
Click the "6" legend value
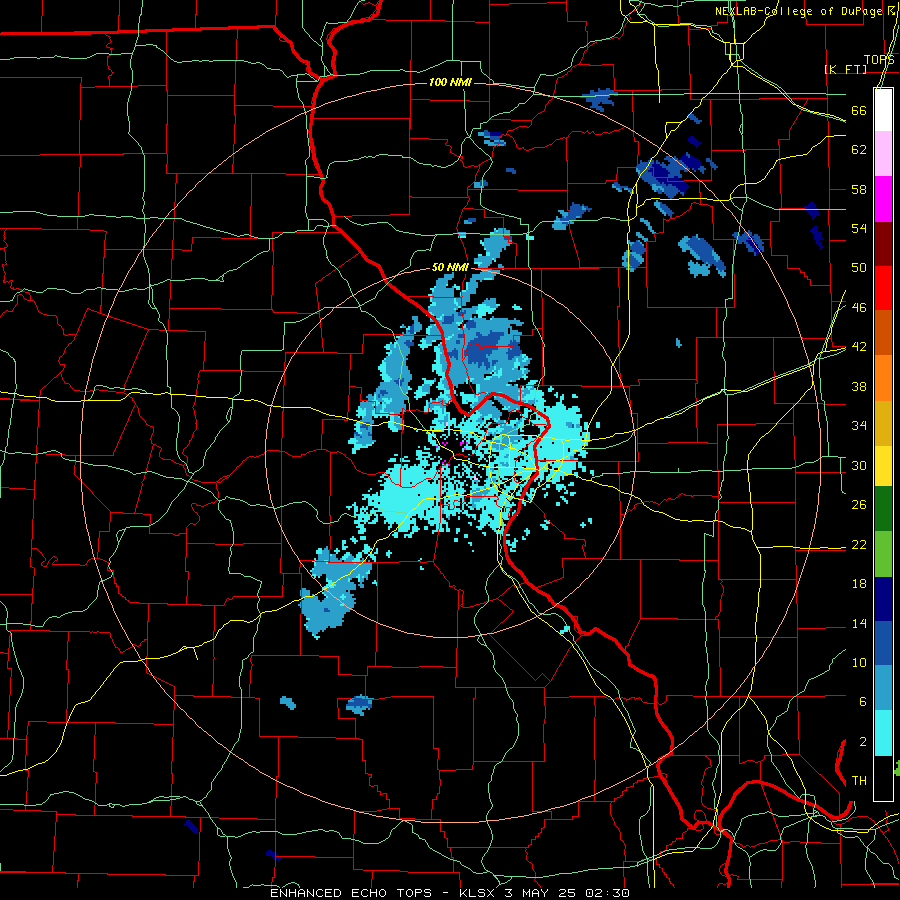coord(862,701)
